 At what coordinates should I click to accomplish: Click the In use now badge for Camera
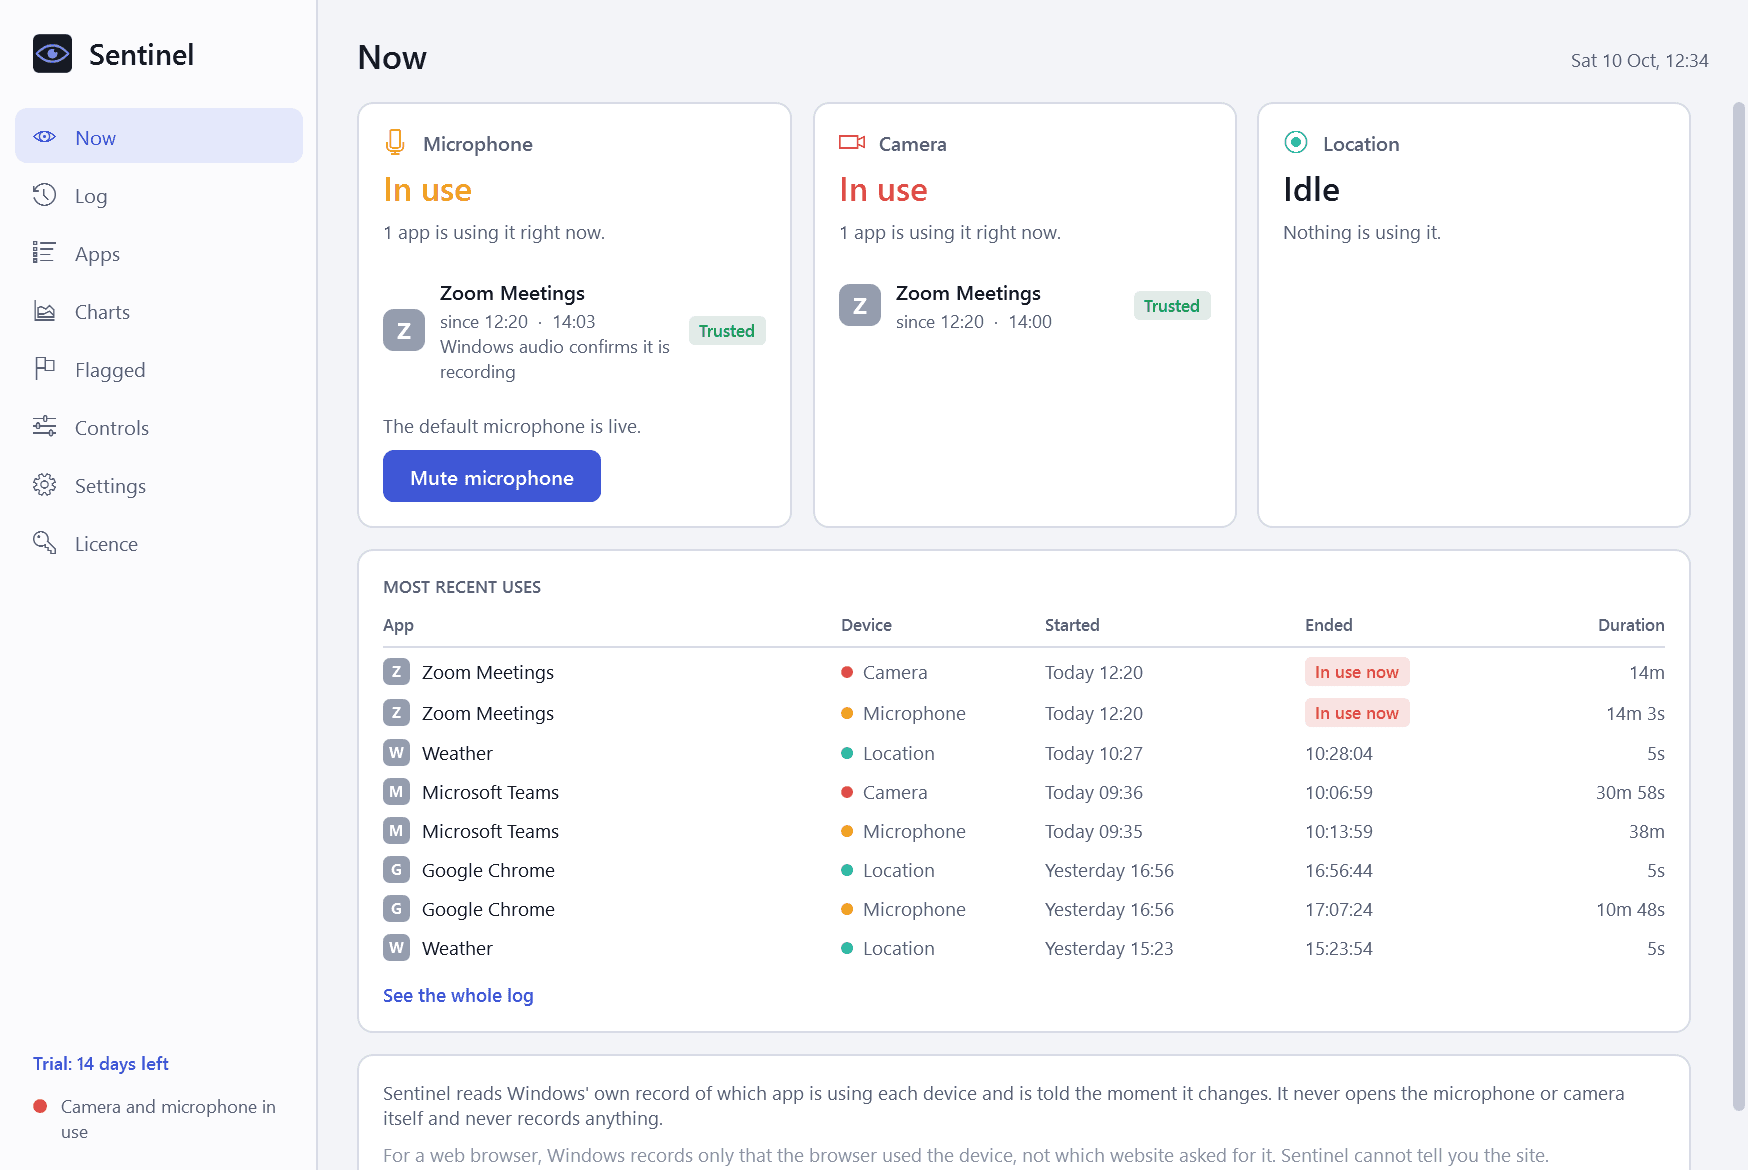coord(1357,672)
